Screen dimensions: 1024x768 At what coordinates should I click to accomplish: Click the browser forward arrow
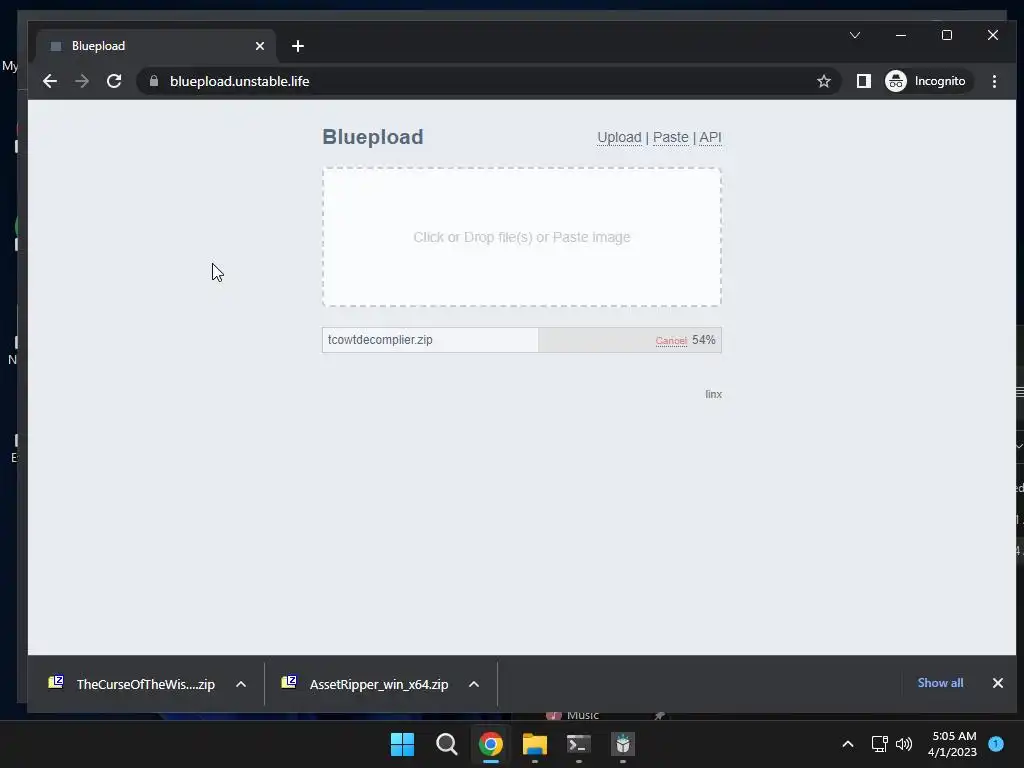(x=82, y=81)
